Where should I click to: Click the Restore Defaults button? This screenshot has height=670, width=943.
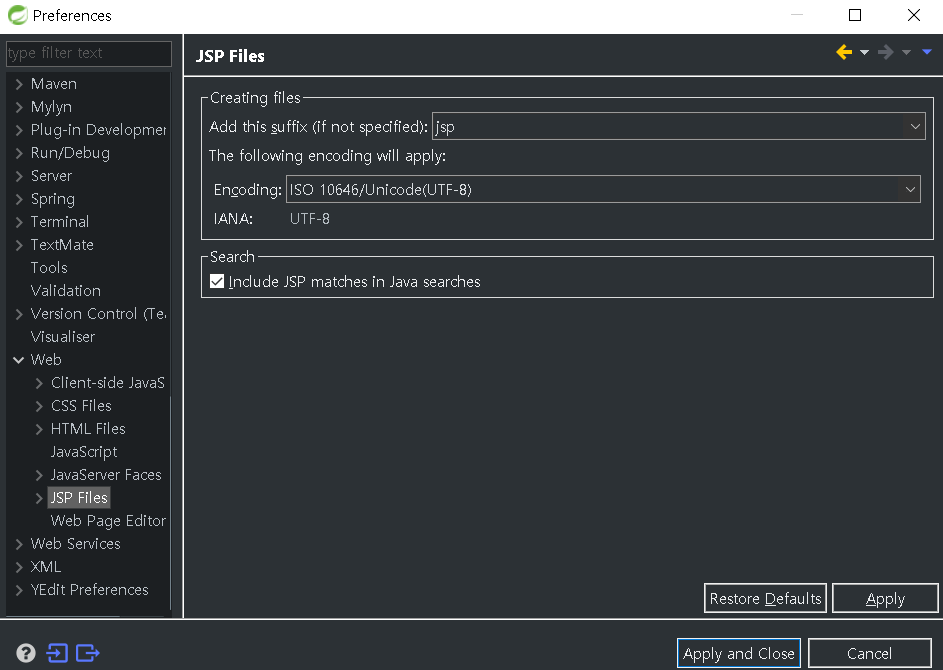765,598
